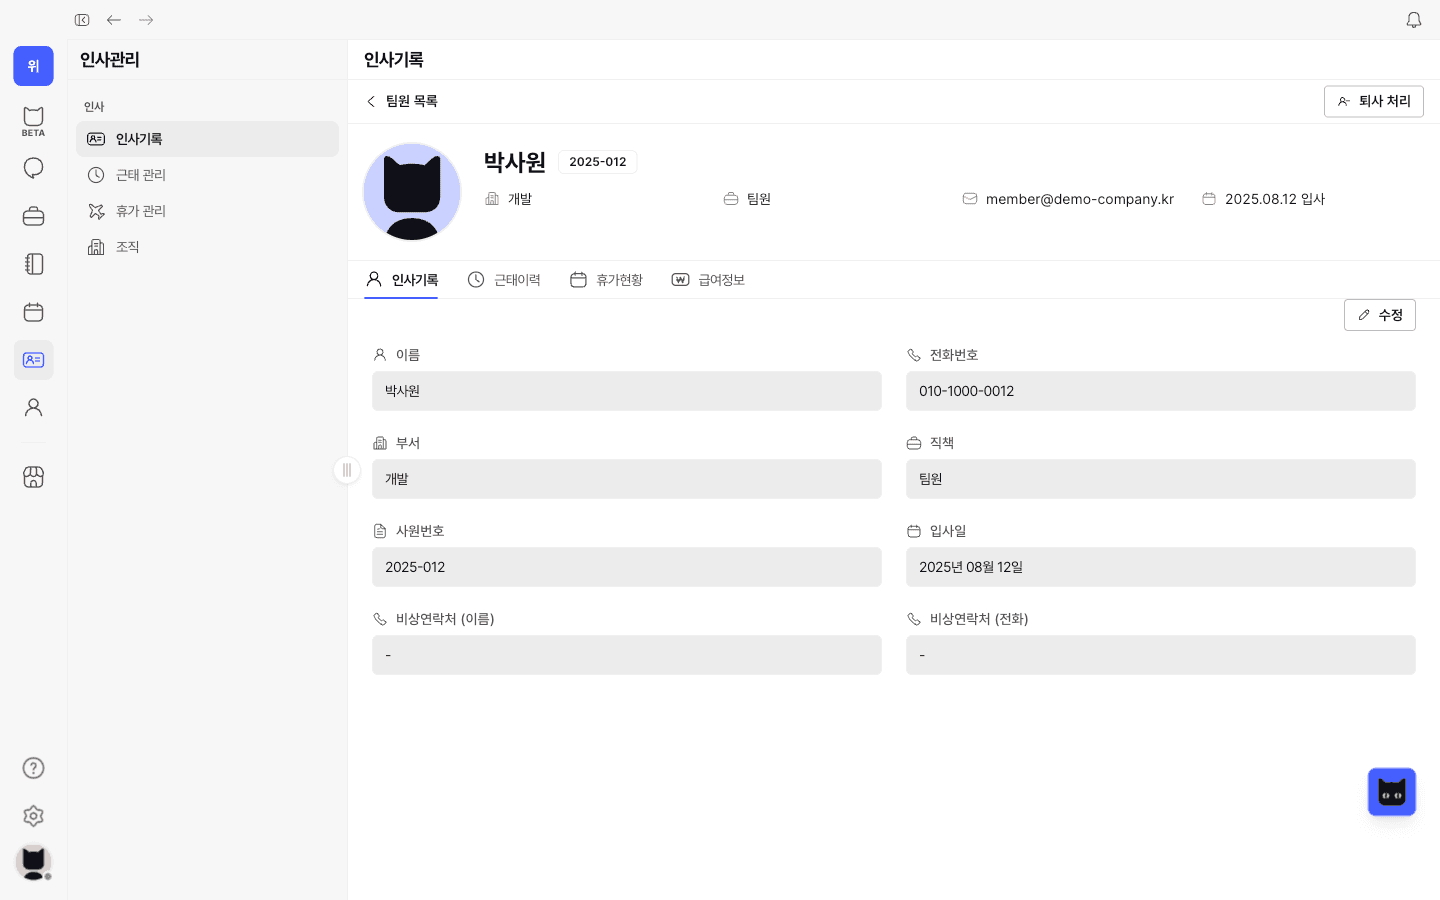This screenshot has width=1440, height=900.
Task: Switch to the 휴가현황 tab
Action: coord(606,280)
